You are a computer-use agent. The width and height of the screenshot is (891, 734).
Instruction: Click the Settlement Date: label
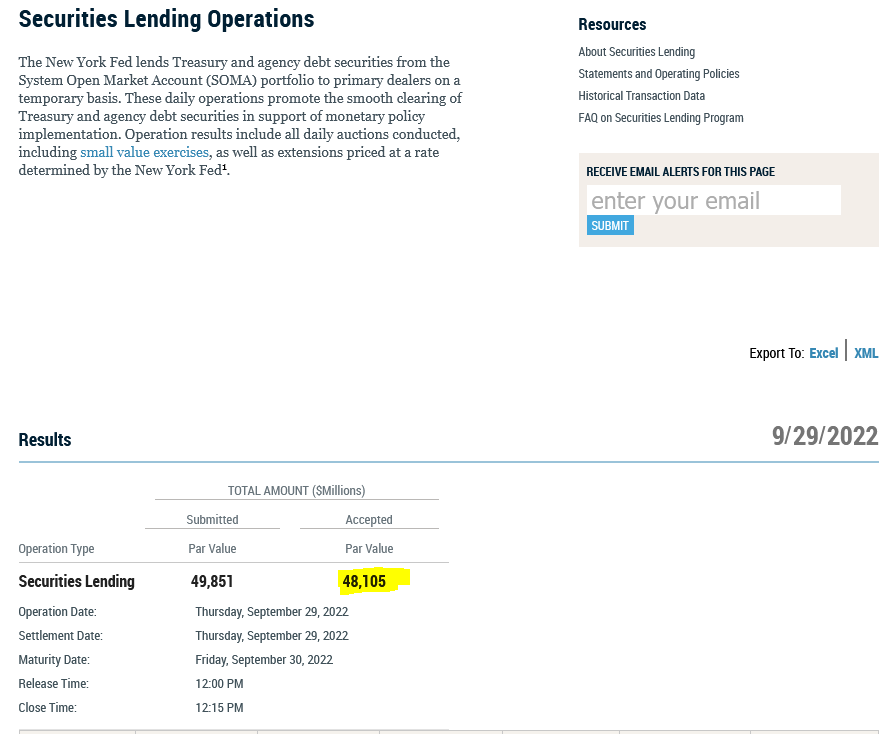60,636
